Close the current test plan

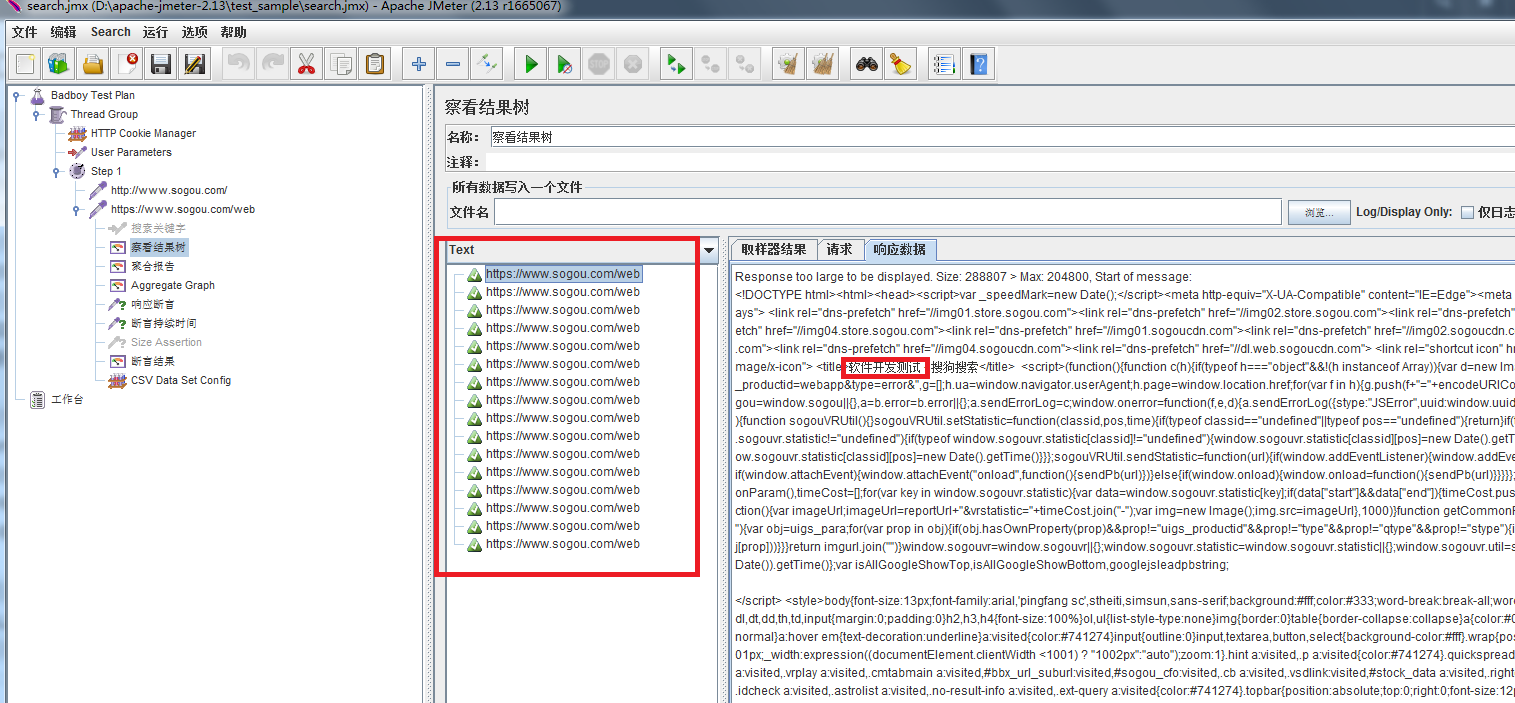pos(127,65)
